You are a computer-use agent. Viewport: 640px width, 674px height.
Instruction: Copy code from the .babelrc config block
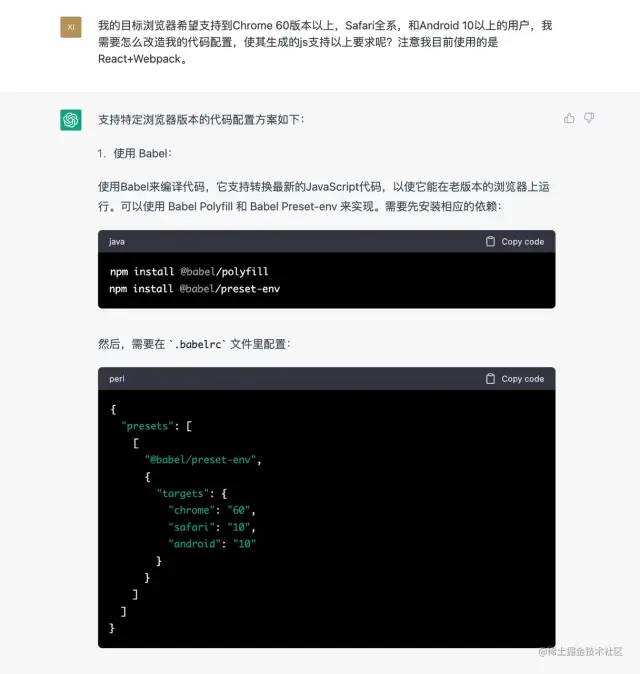(515, 379)
